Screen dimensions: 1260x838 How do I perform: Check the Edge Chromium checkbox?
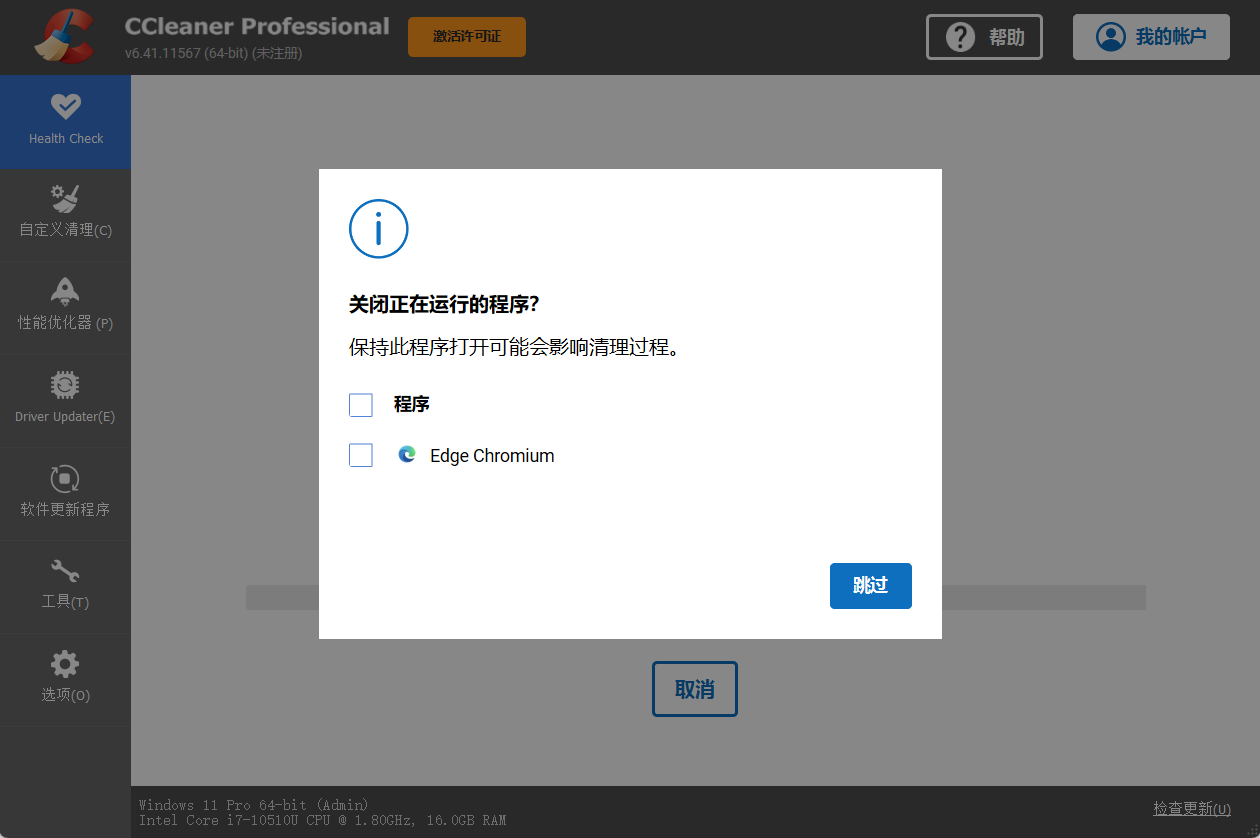[x=361, y=455]
